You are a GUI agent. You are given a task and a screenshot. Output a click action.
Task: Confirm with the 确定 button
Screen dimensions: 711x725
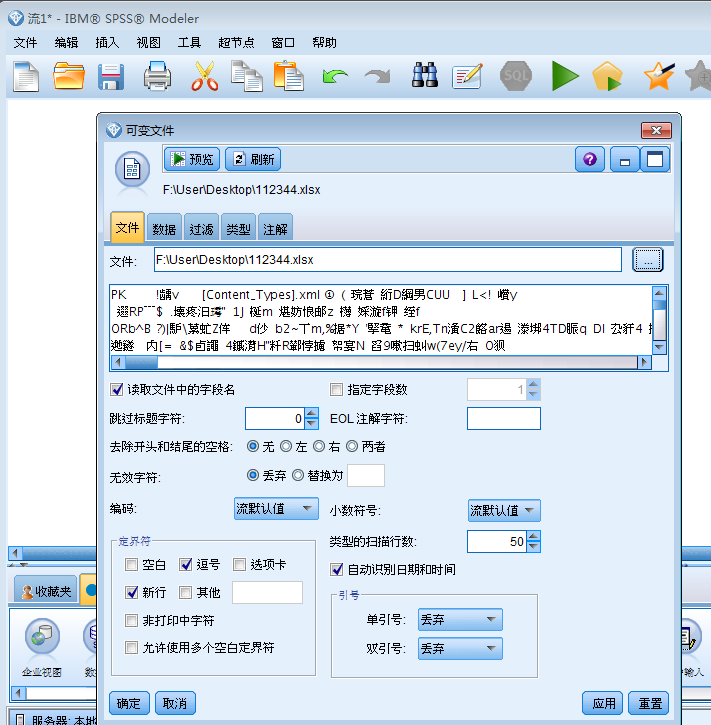[129, 703]
